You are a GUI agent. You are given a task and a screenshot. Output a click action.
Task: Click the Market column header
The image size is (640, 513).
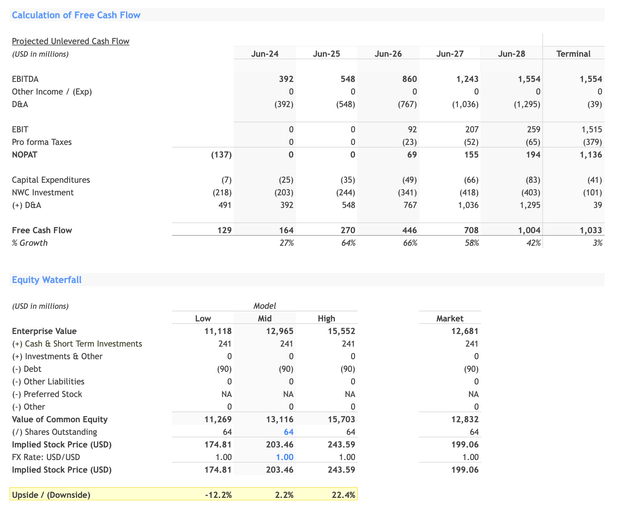click(x=450, y=319)
